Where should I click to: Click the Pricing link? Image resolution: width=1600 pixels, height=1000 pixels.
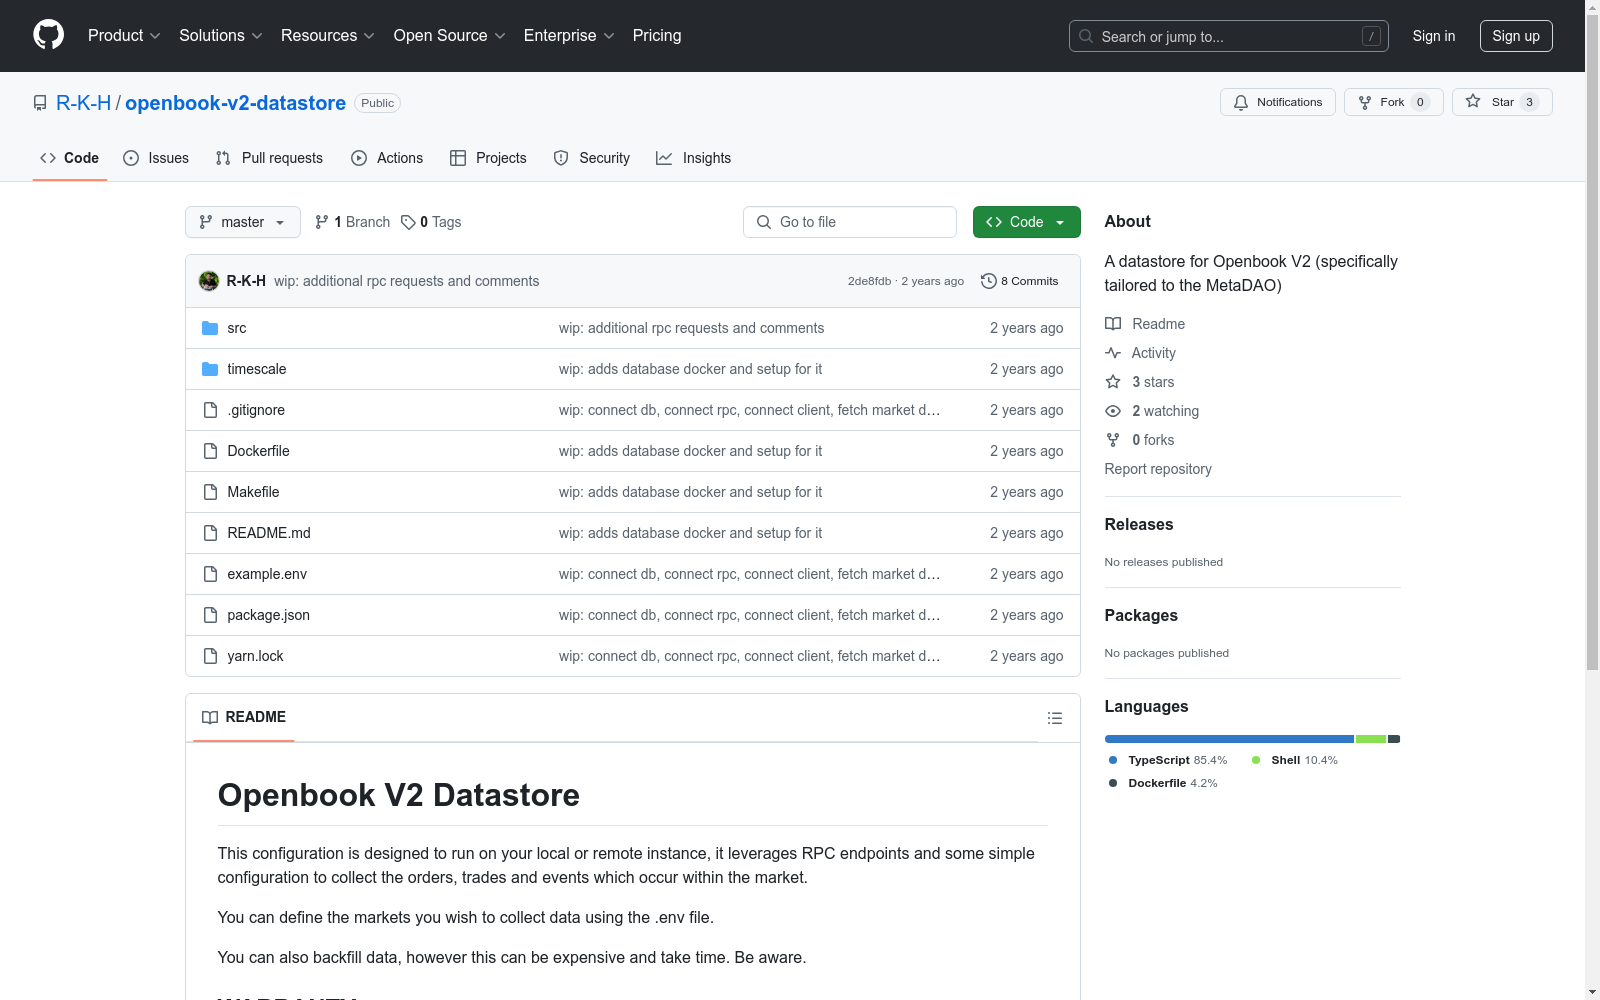tap(657, 35)
